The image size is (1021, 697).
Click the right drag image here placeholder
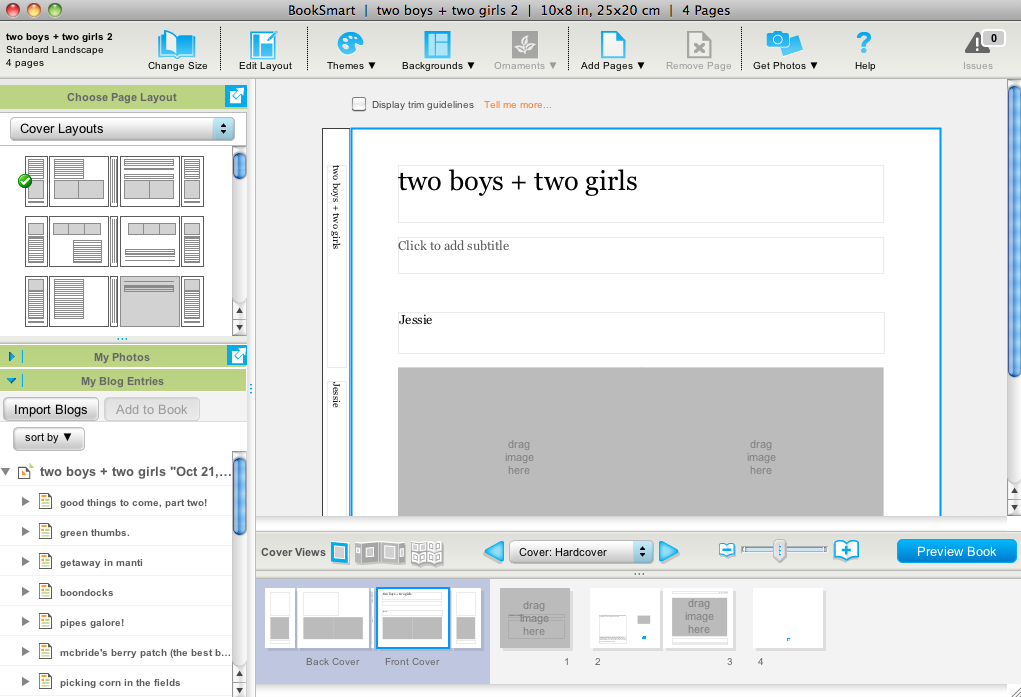click(762, 441)
